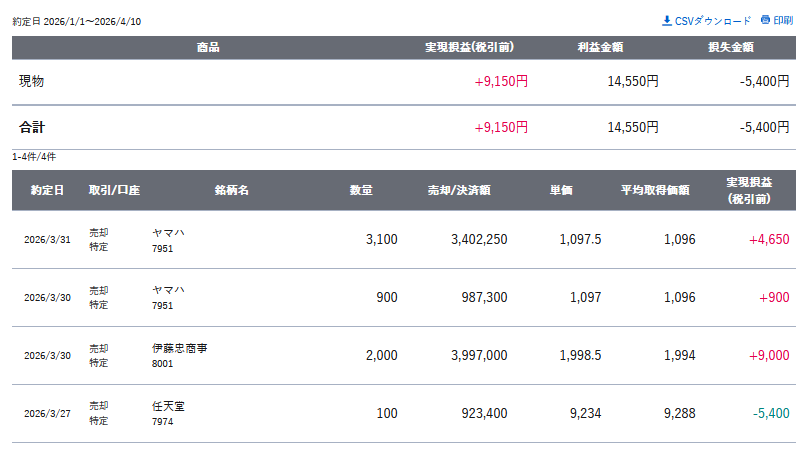Click the 数量 column header
The image size is (808, 452).
361,190
